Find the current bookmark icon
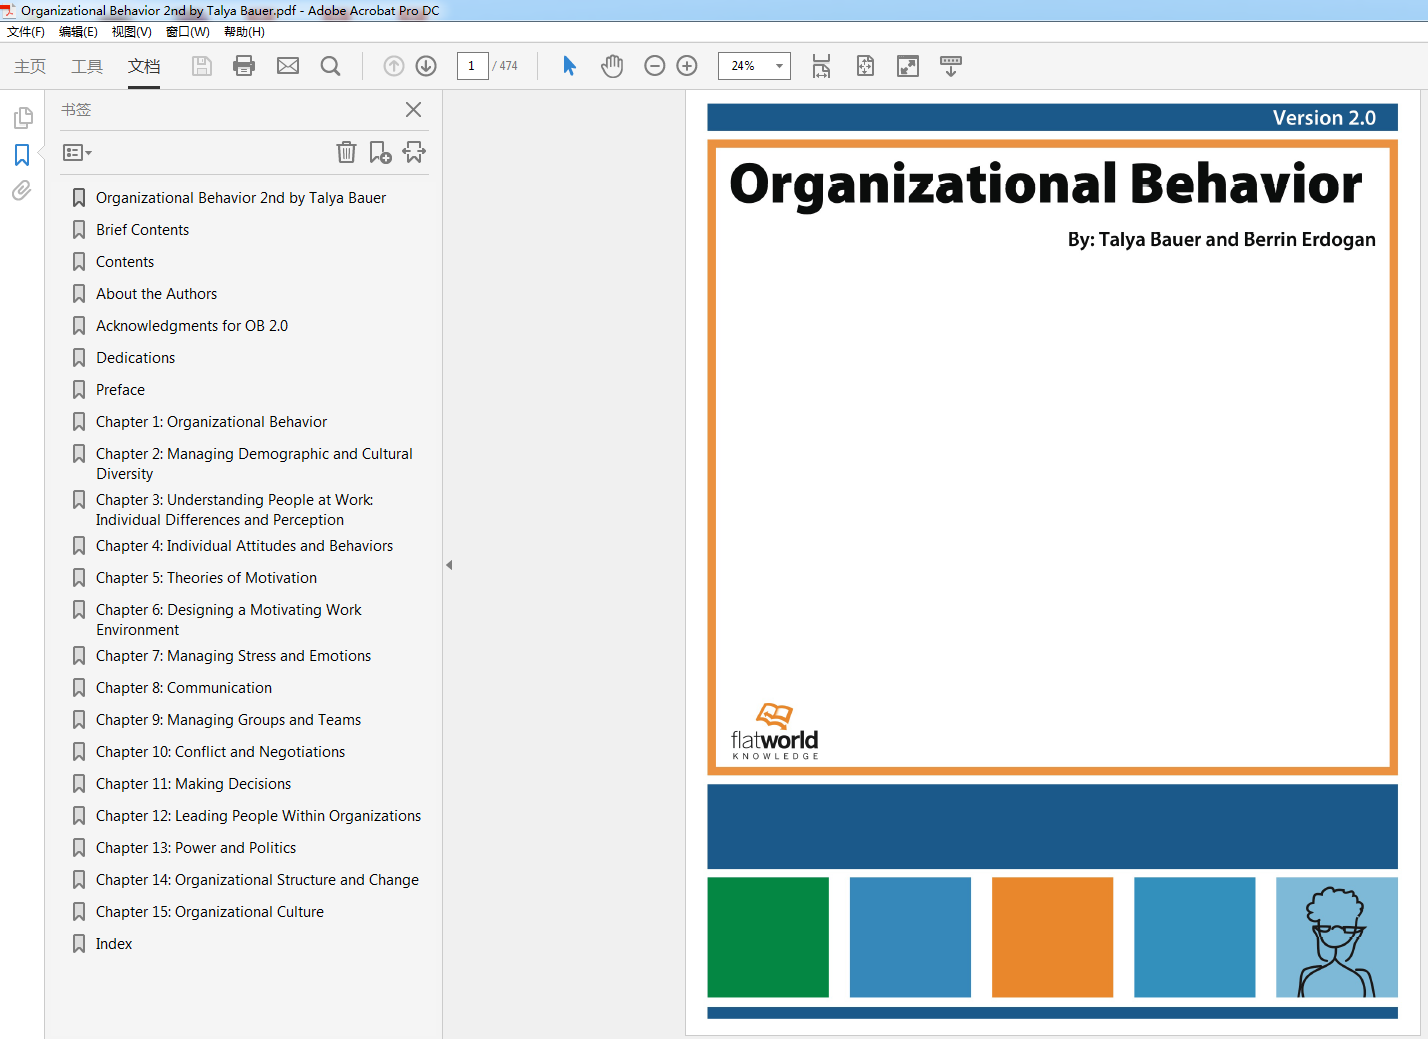Viewport: 1428px width, 1039px height. point(414,152)
